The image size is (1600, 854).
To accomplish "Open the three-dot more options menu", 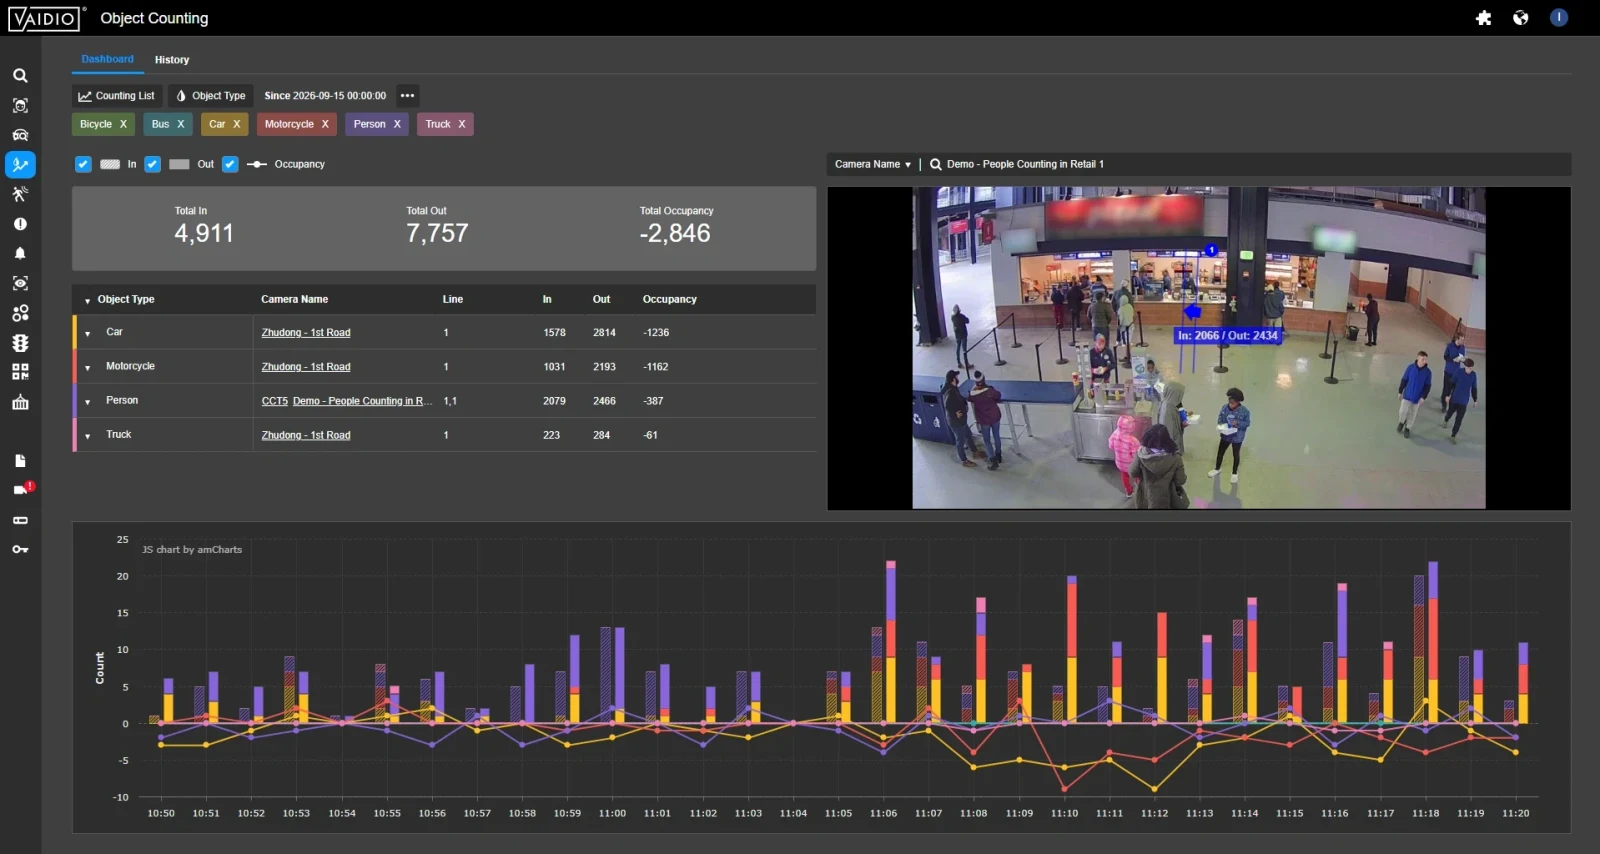I will coord(407,96).
